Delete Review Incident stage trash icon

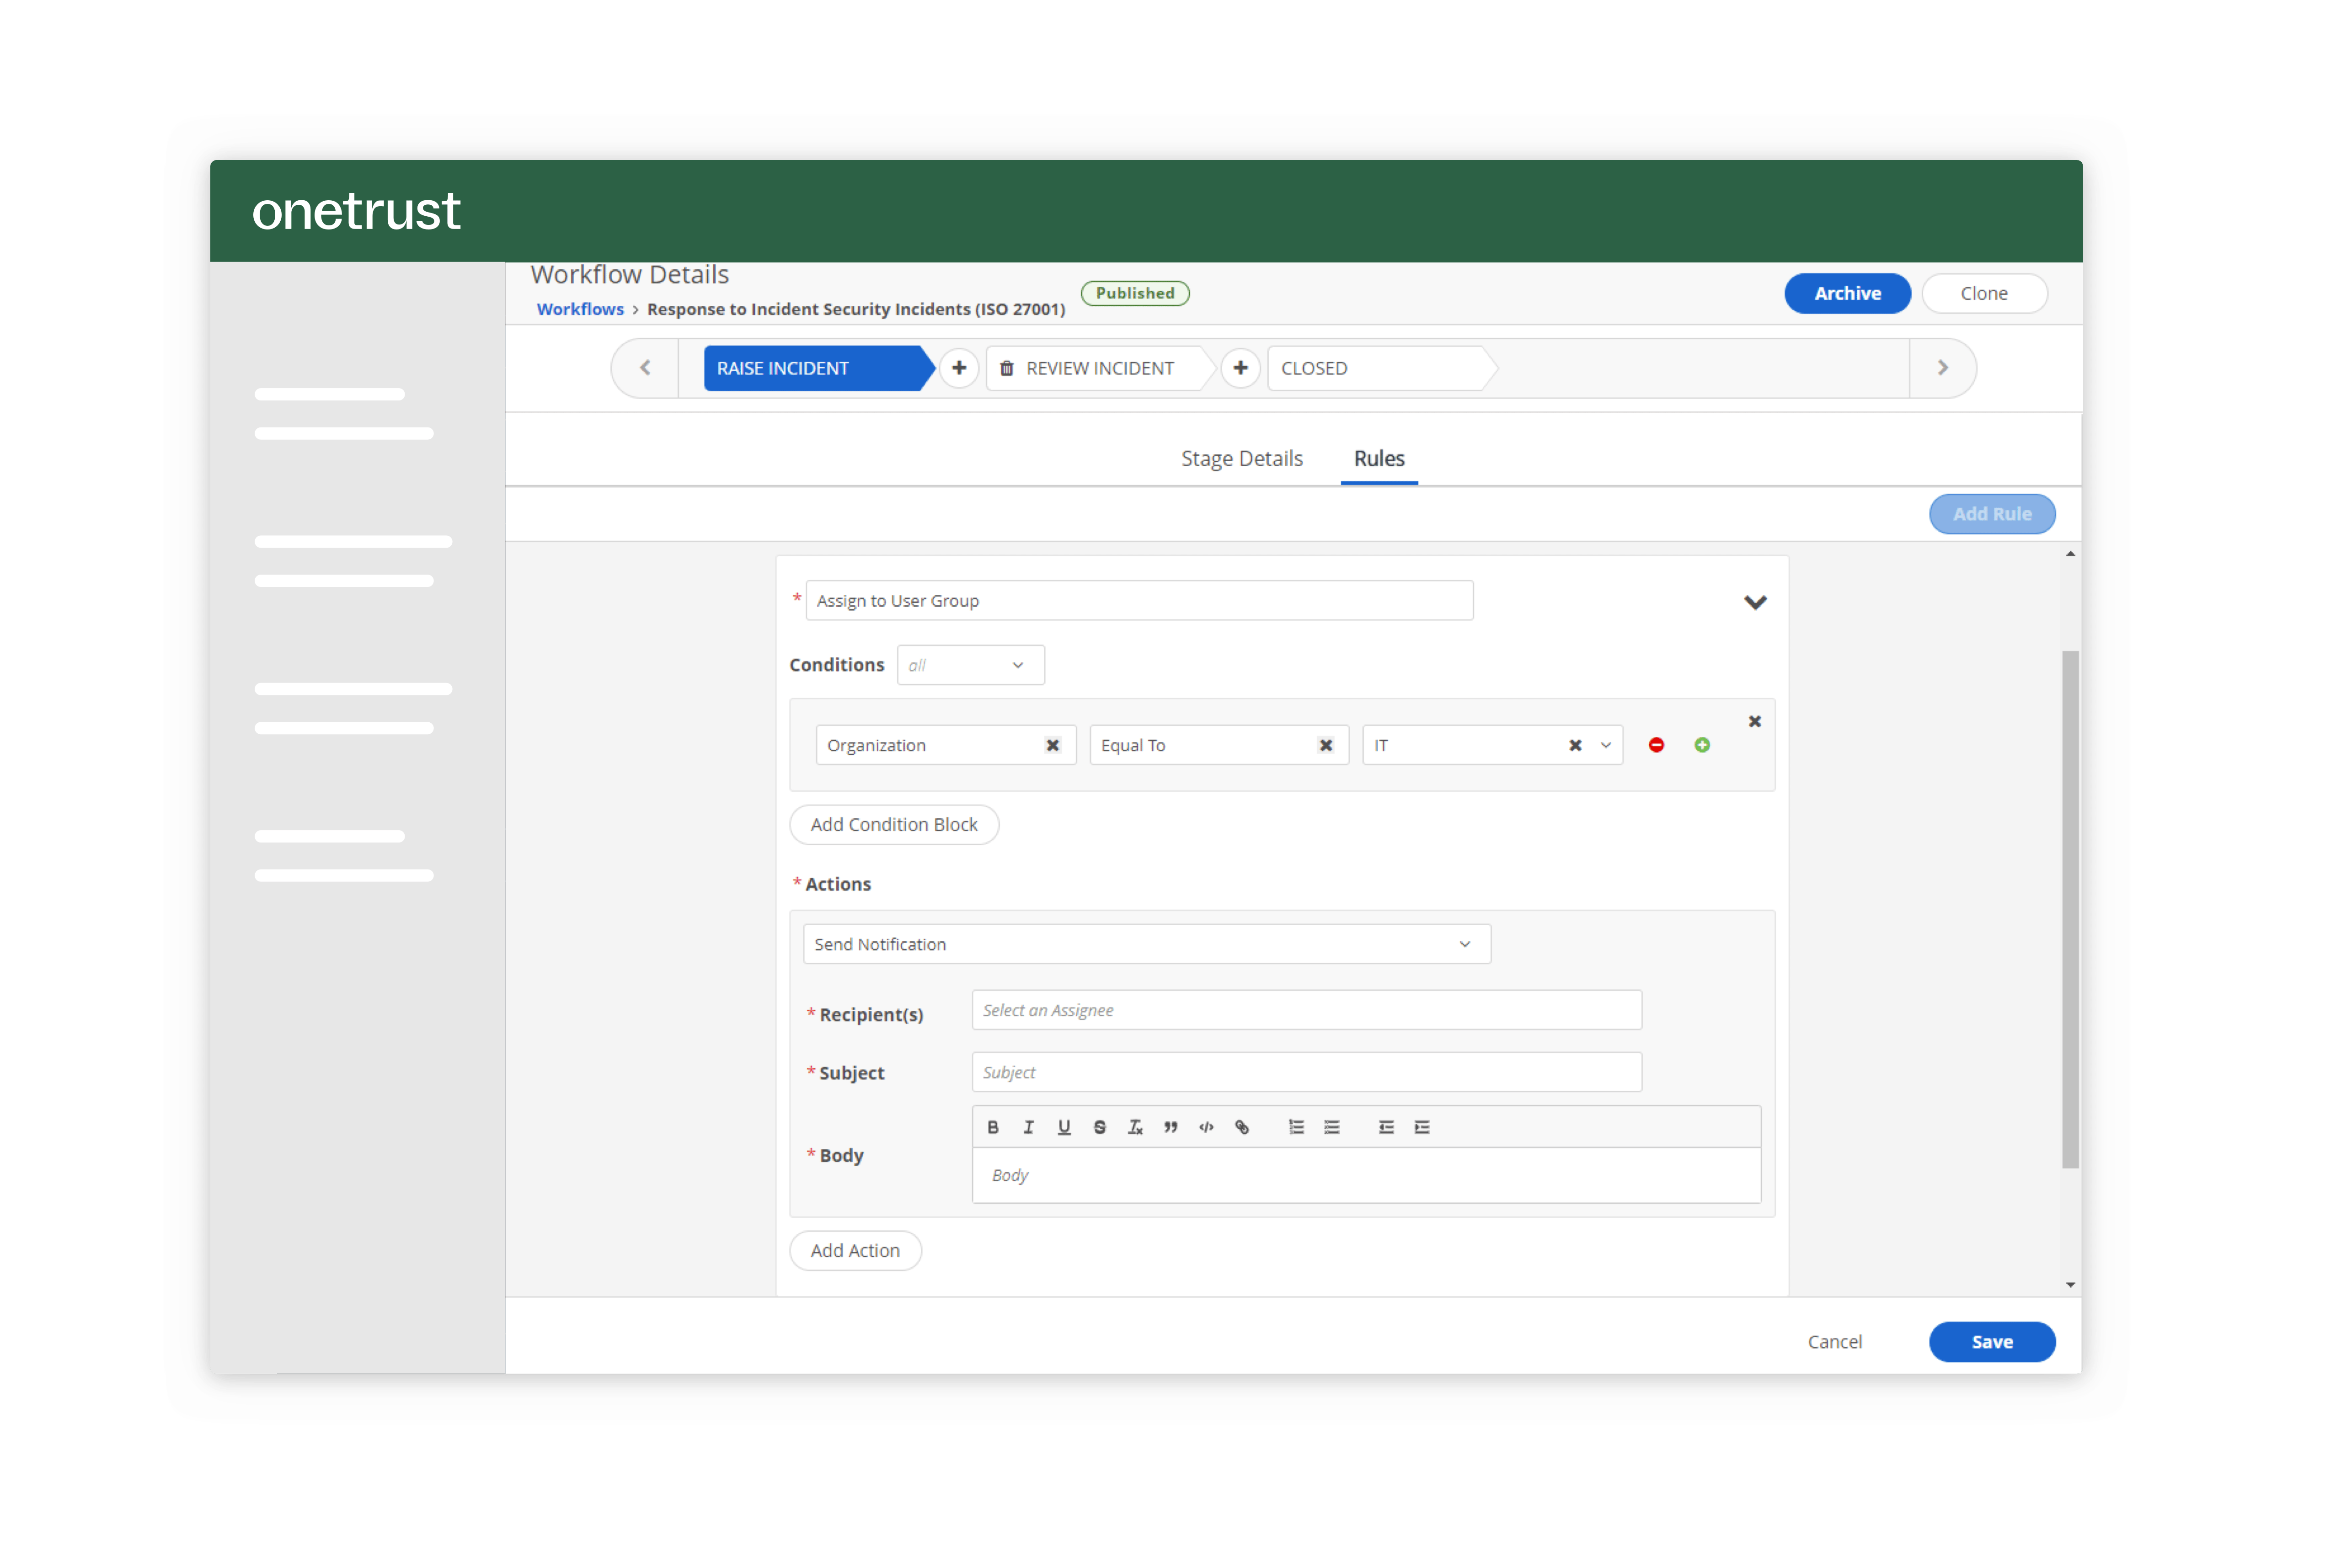point(1007,368)
